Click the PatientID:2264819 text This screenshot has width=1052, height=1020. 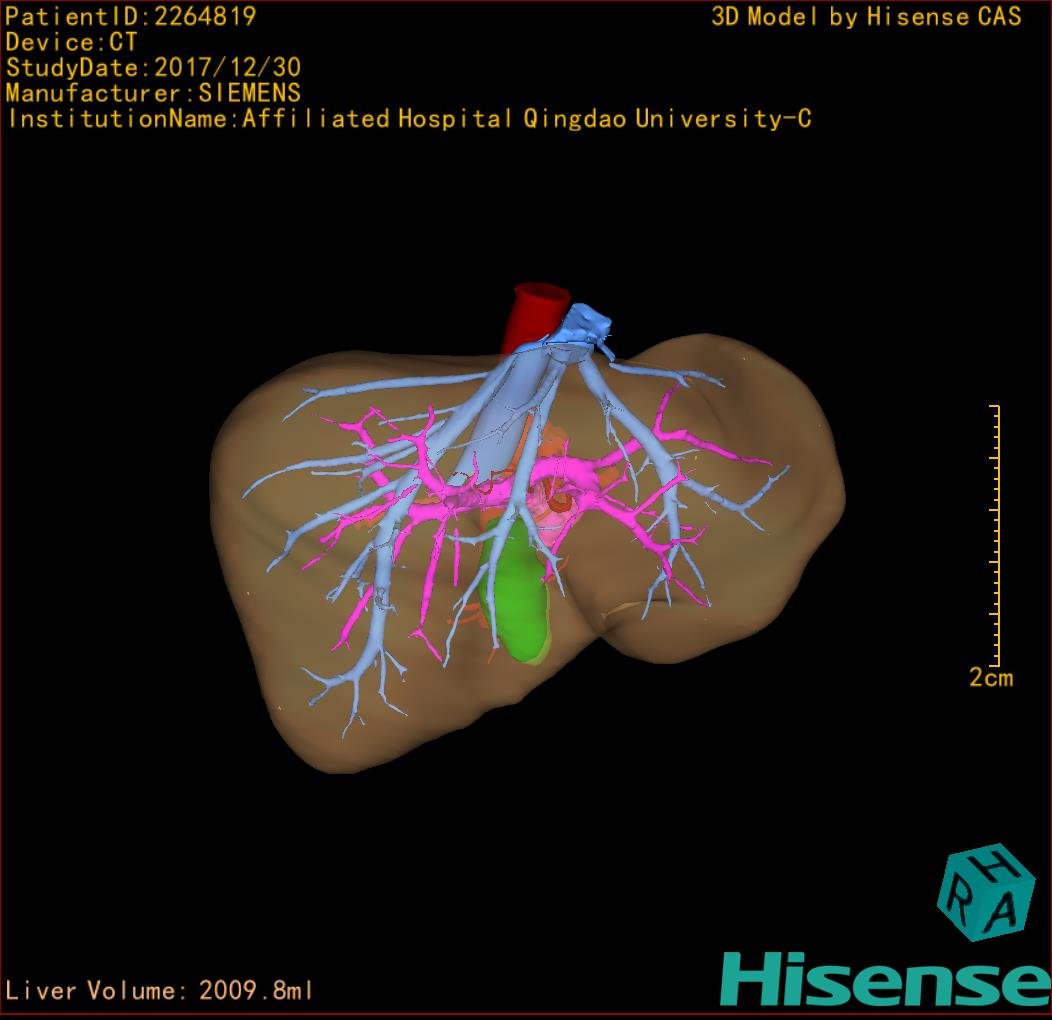[131, 16]
